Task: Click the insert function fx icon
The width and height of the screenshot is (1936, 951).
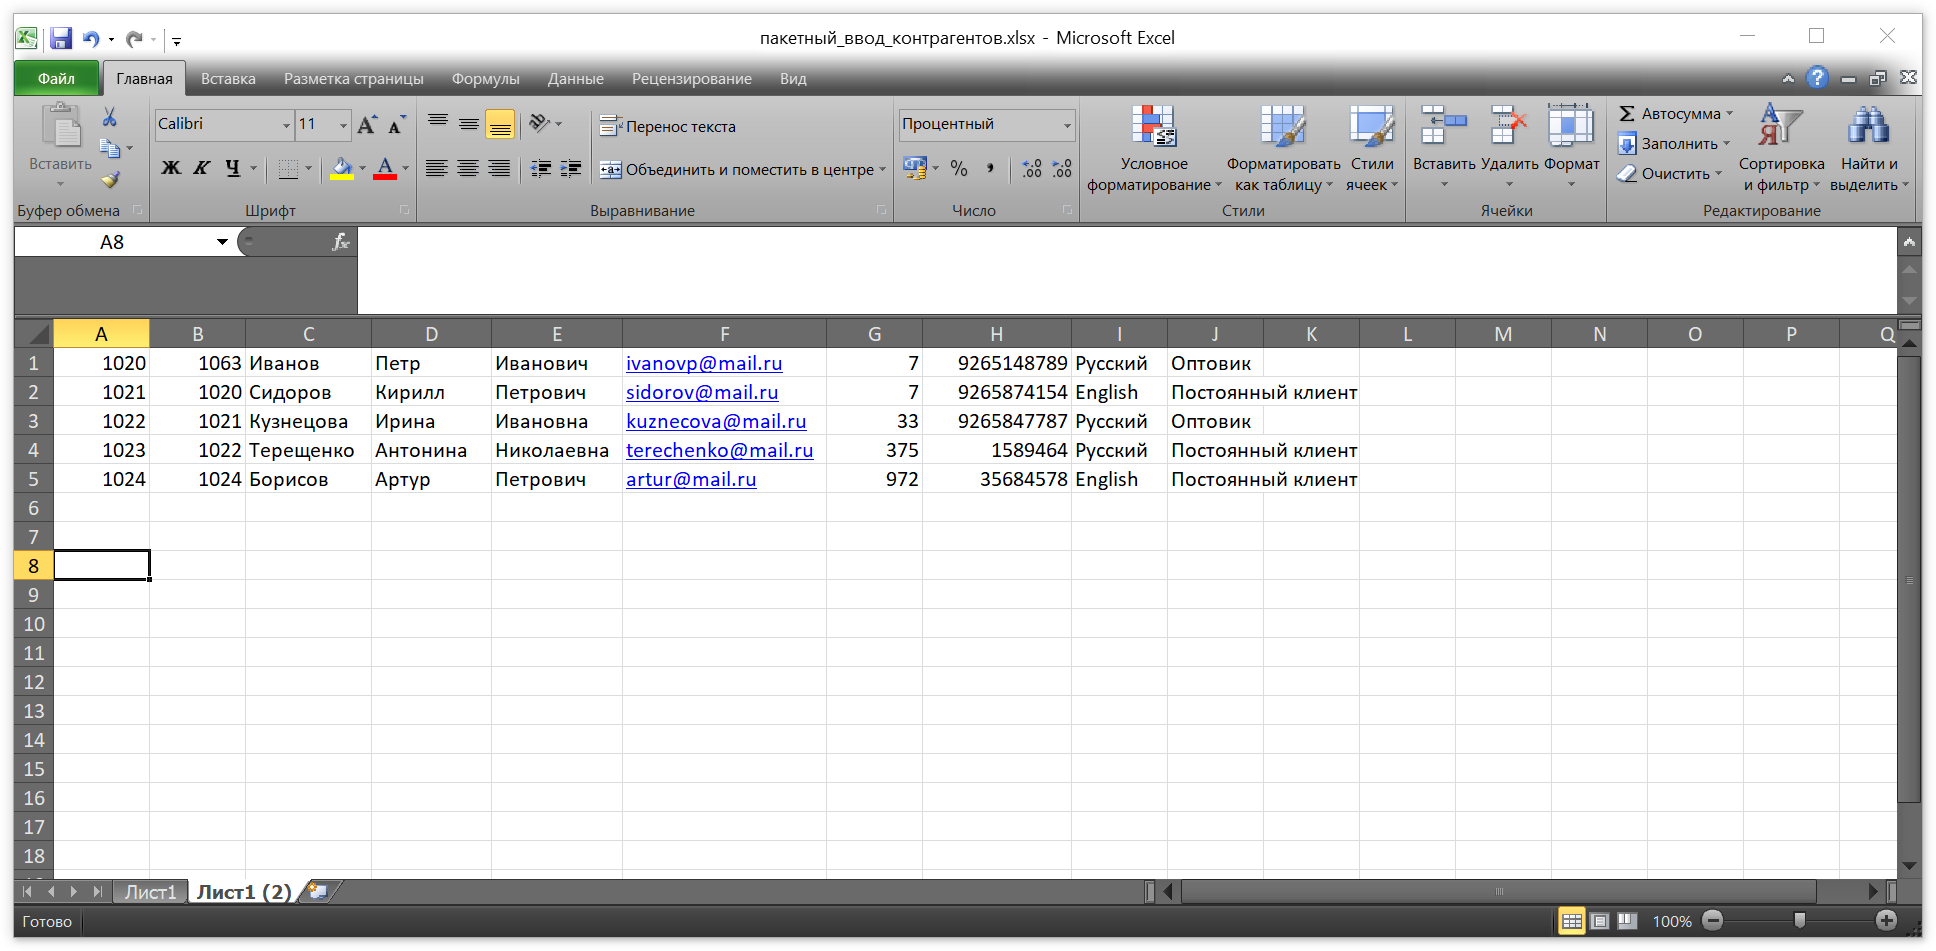Action: pos(340,242)
